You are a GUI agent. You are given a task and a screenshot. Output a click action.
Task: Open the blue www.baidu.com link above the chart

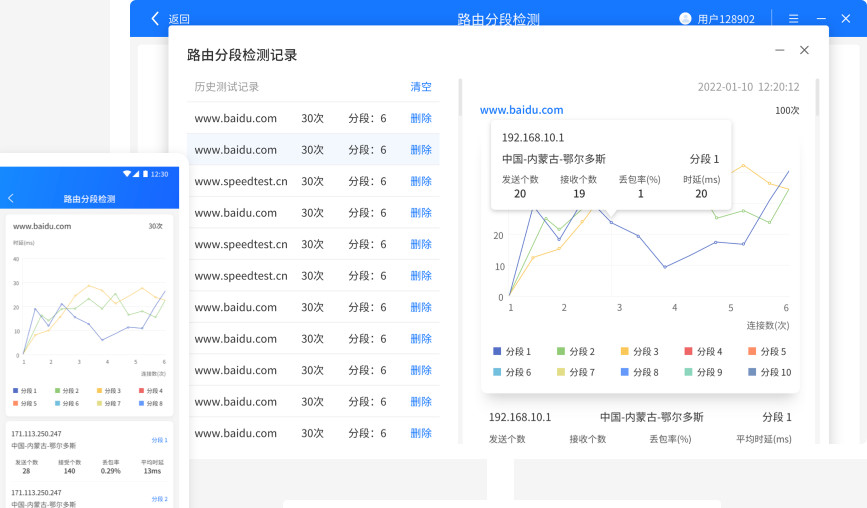521,110
